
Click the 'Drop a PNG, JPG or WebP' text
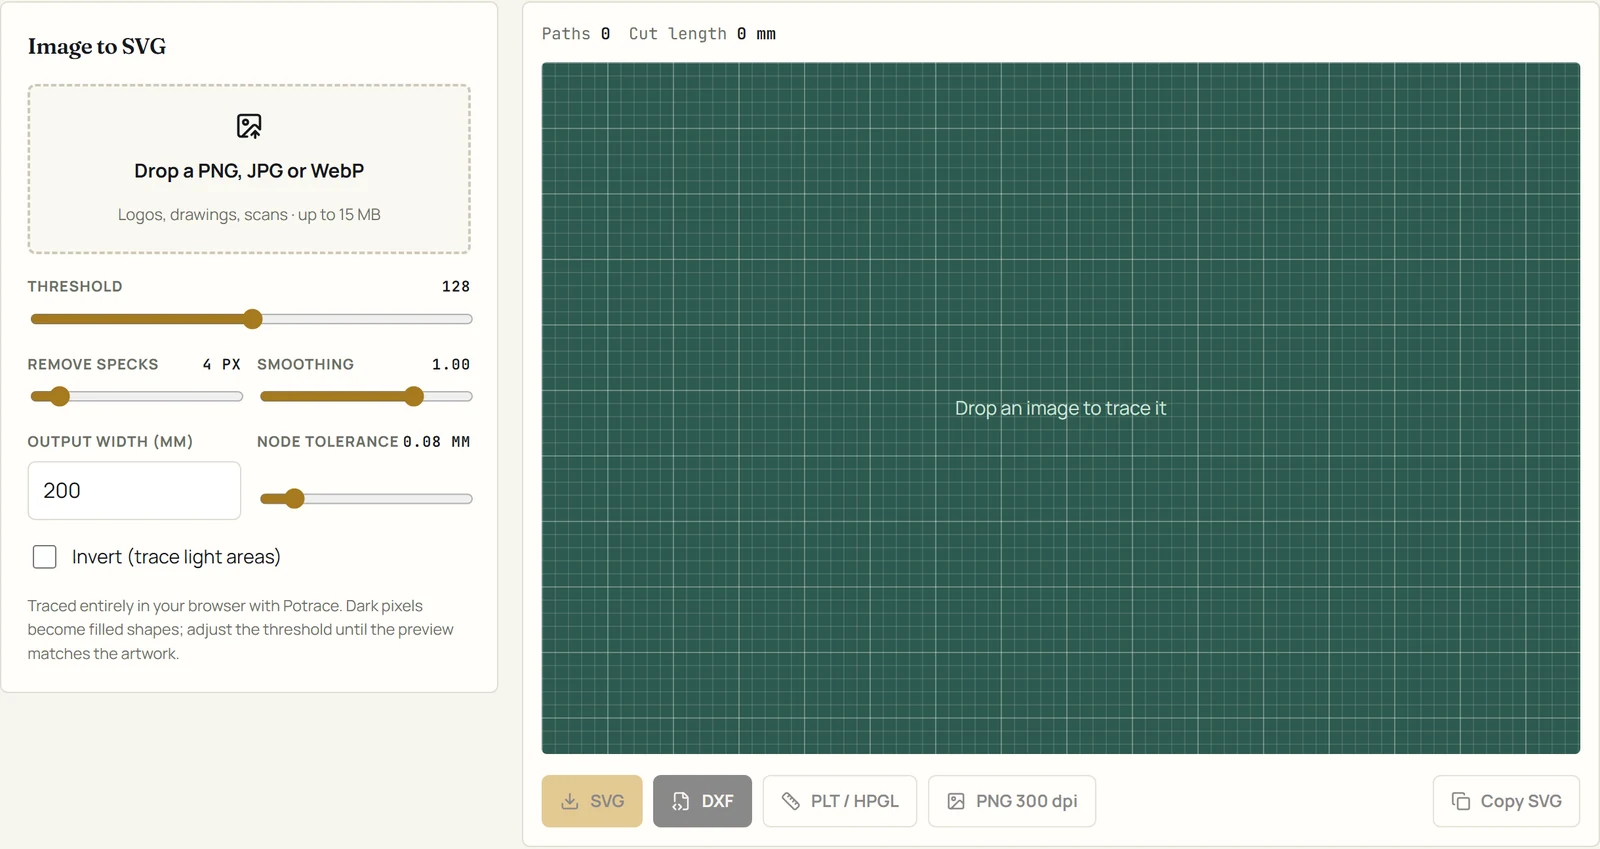(x=249, y=171)
